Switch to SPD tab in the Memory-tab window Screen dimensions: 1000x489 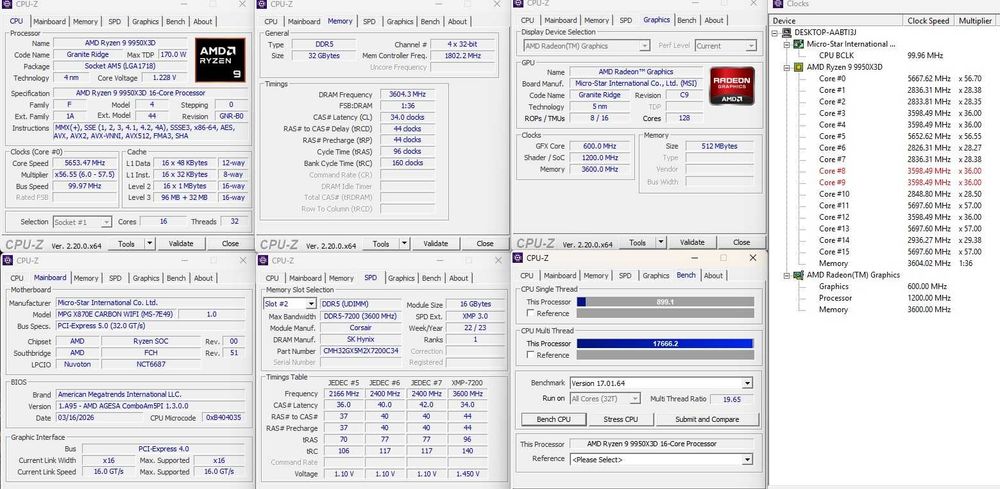369,22
